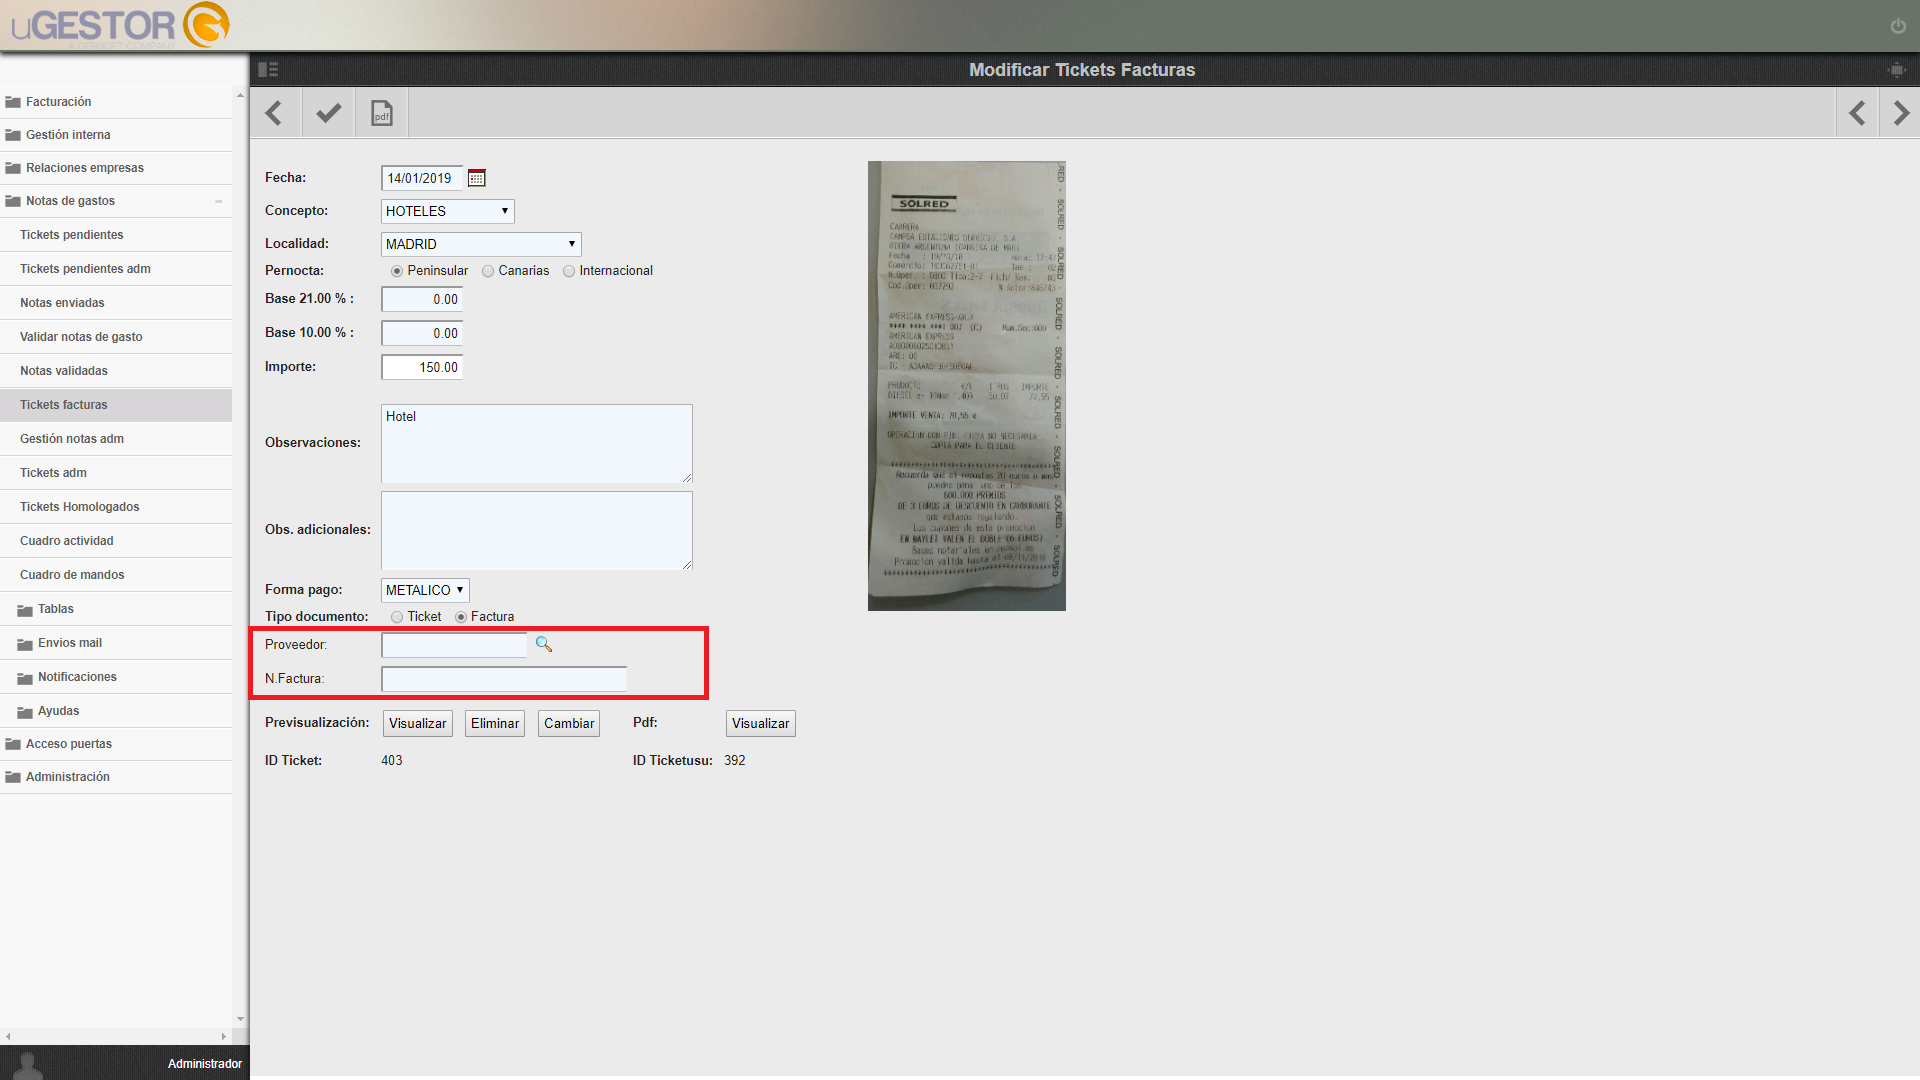
Task: Search provider with magnifying glass icon
Action: coord(544,644)
